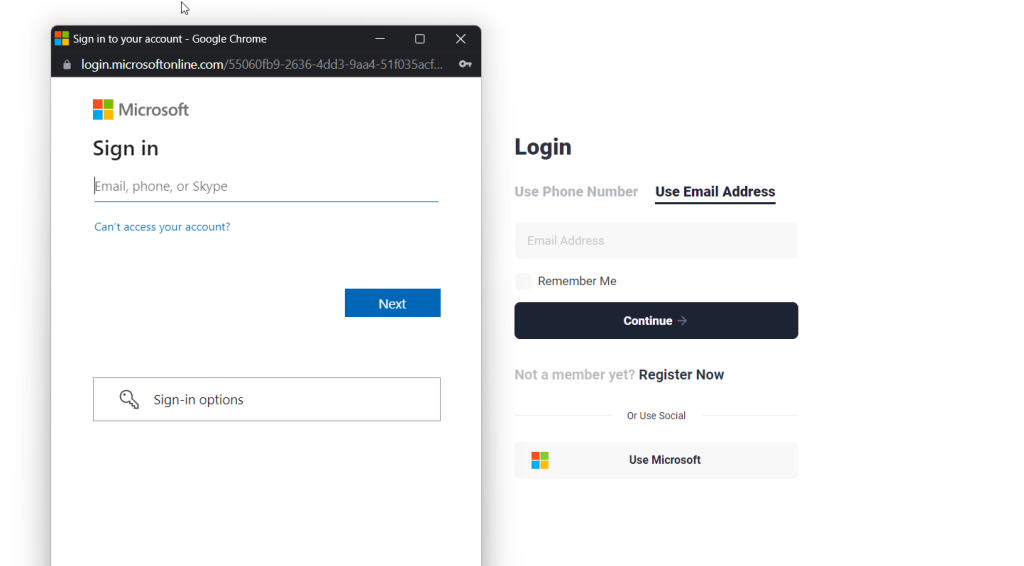Select the Use Email Address tab
This screenshot has width=1024, height=566.
(x=715, y=192)
